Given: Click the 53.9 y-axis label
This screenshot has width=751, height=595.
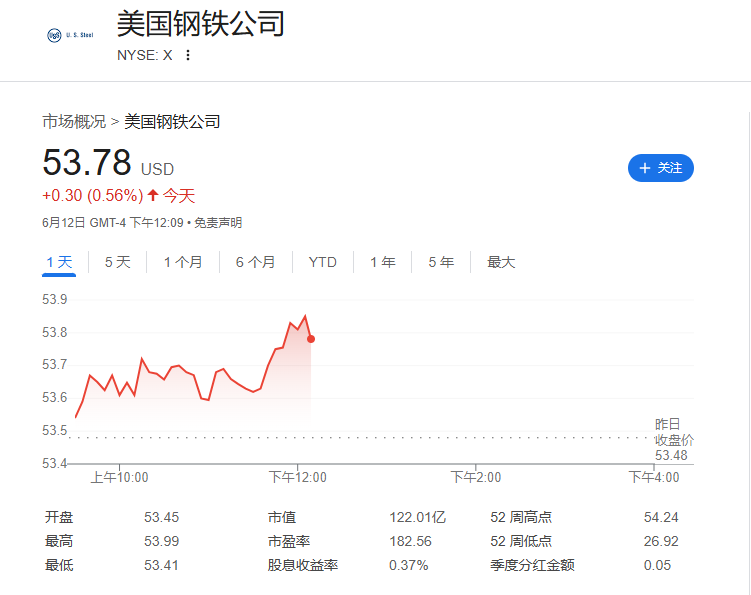Looking at the screenshot, I should [x=55, y=299].
